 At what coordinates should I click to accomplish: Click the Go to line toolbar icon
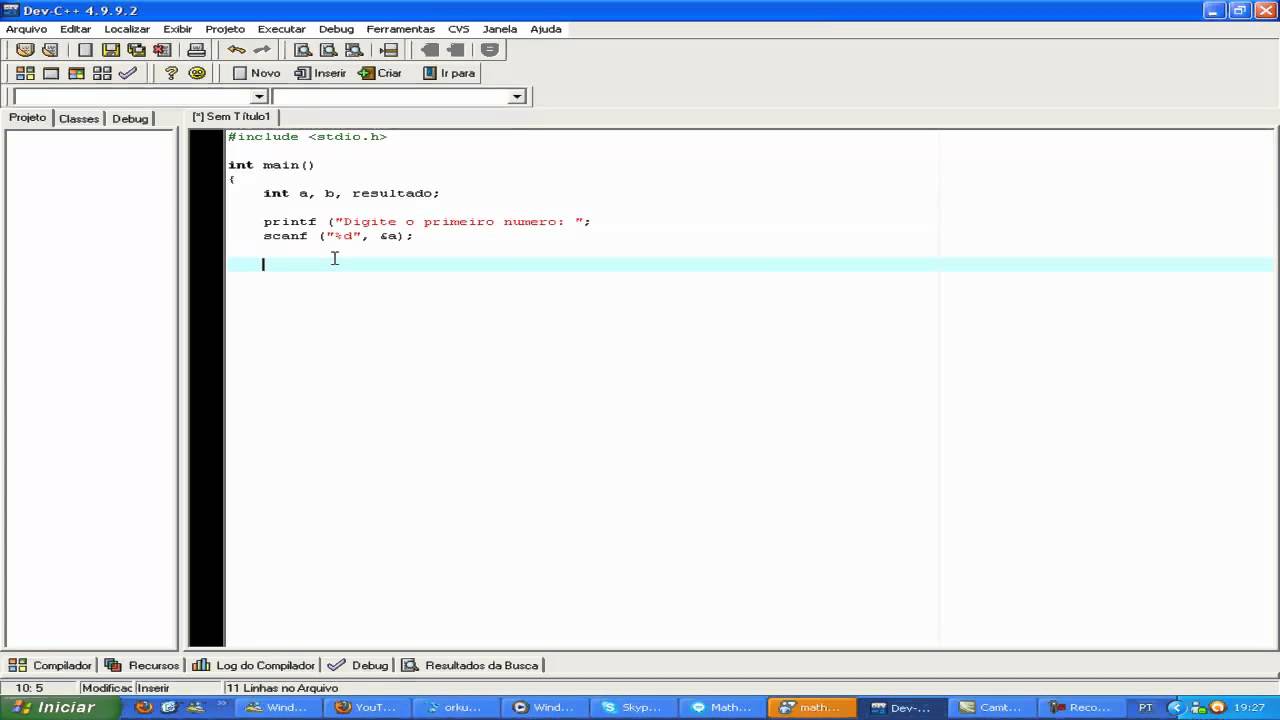point(389,49)
